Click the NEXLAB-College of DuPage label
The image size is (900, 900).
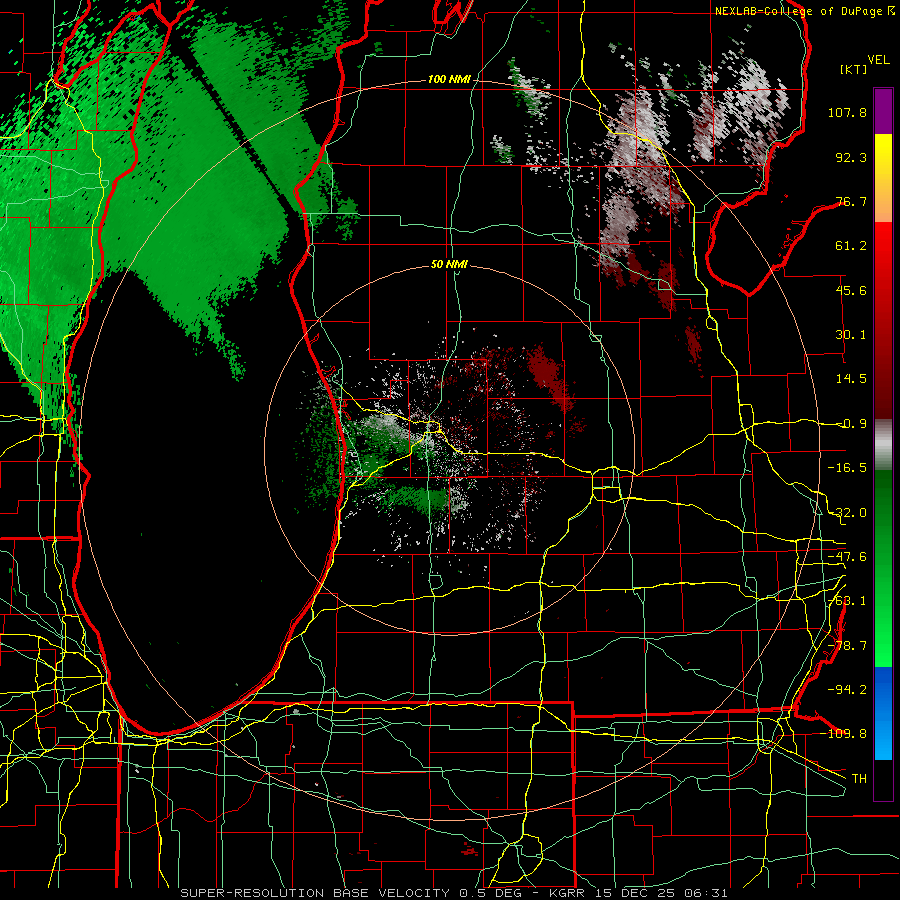(799, 11)
